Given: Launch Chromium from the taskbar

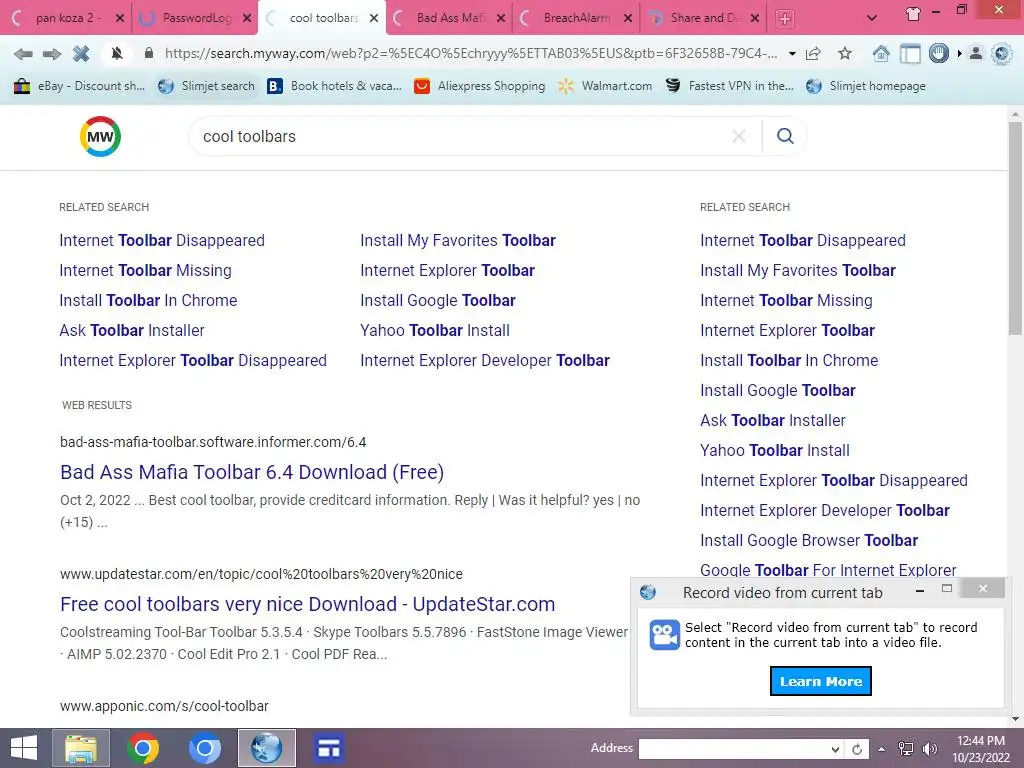Looking at the screenshot, I should 205,748.
